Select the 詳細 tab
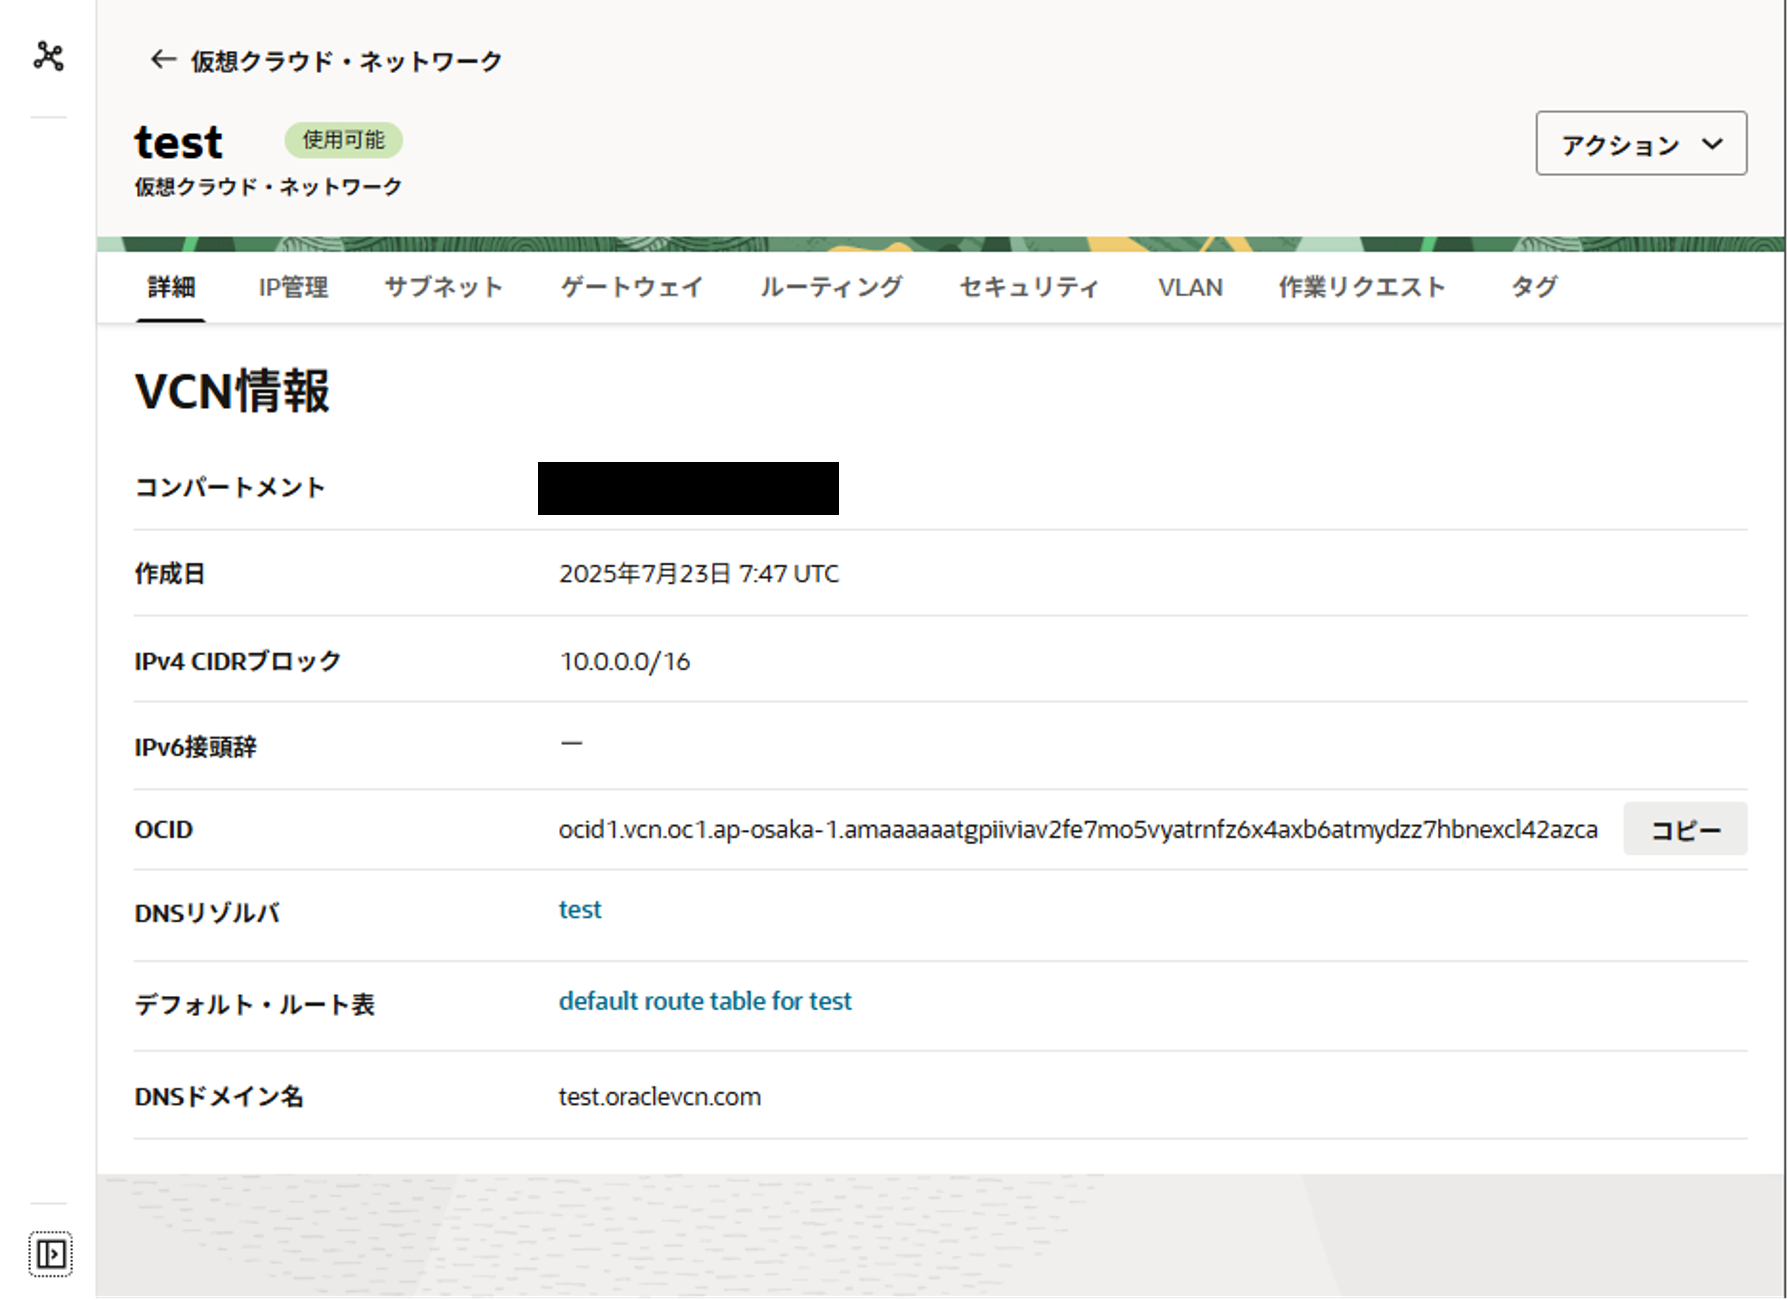 pos(171,288)
